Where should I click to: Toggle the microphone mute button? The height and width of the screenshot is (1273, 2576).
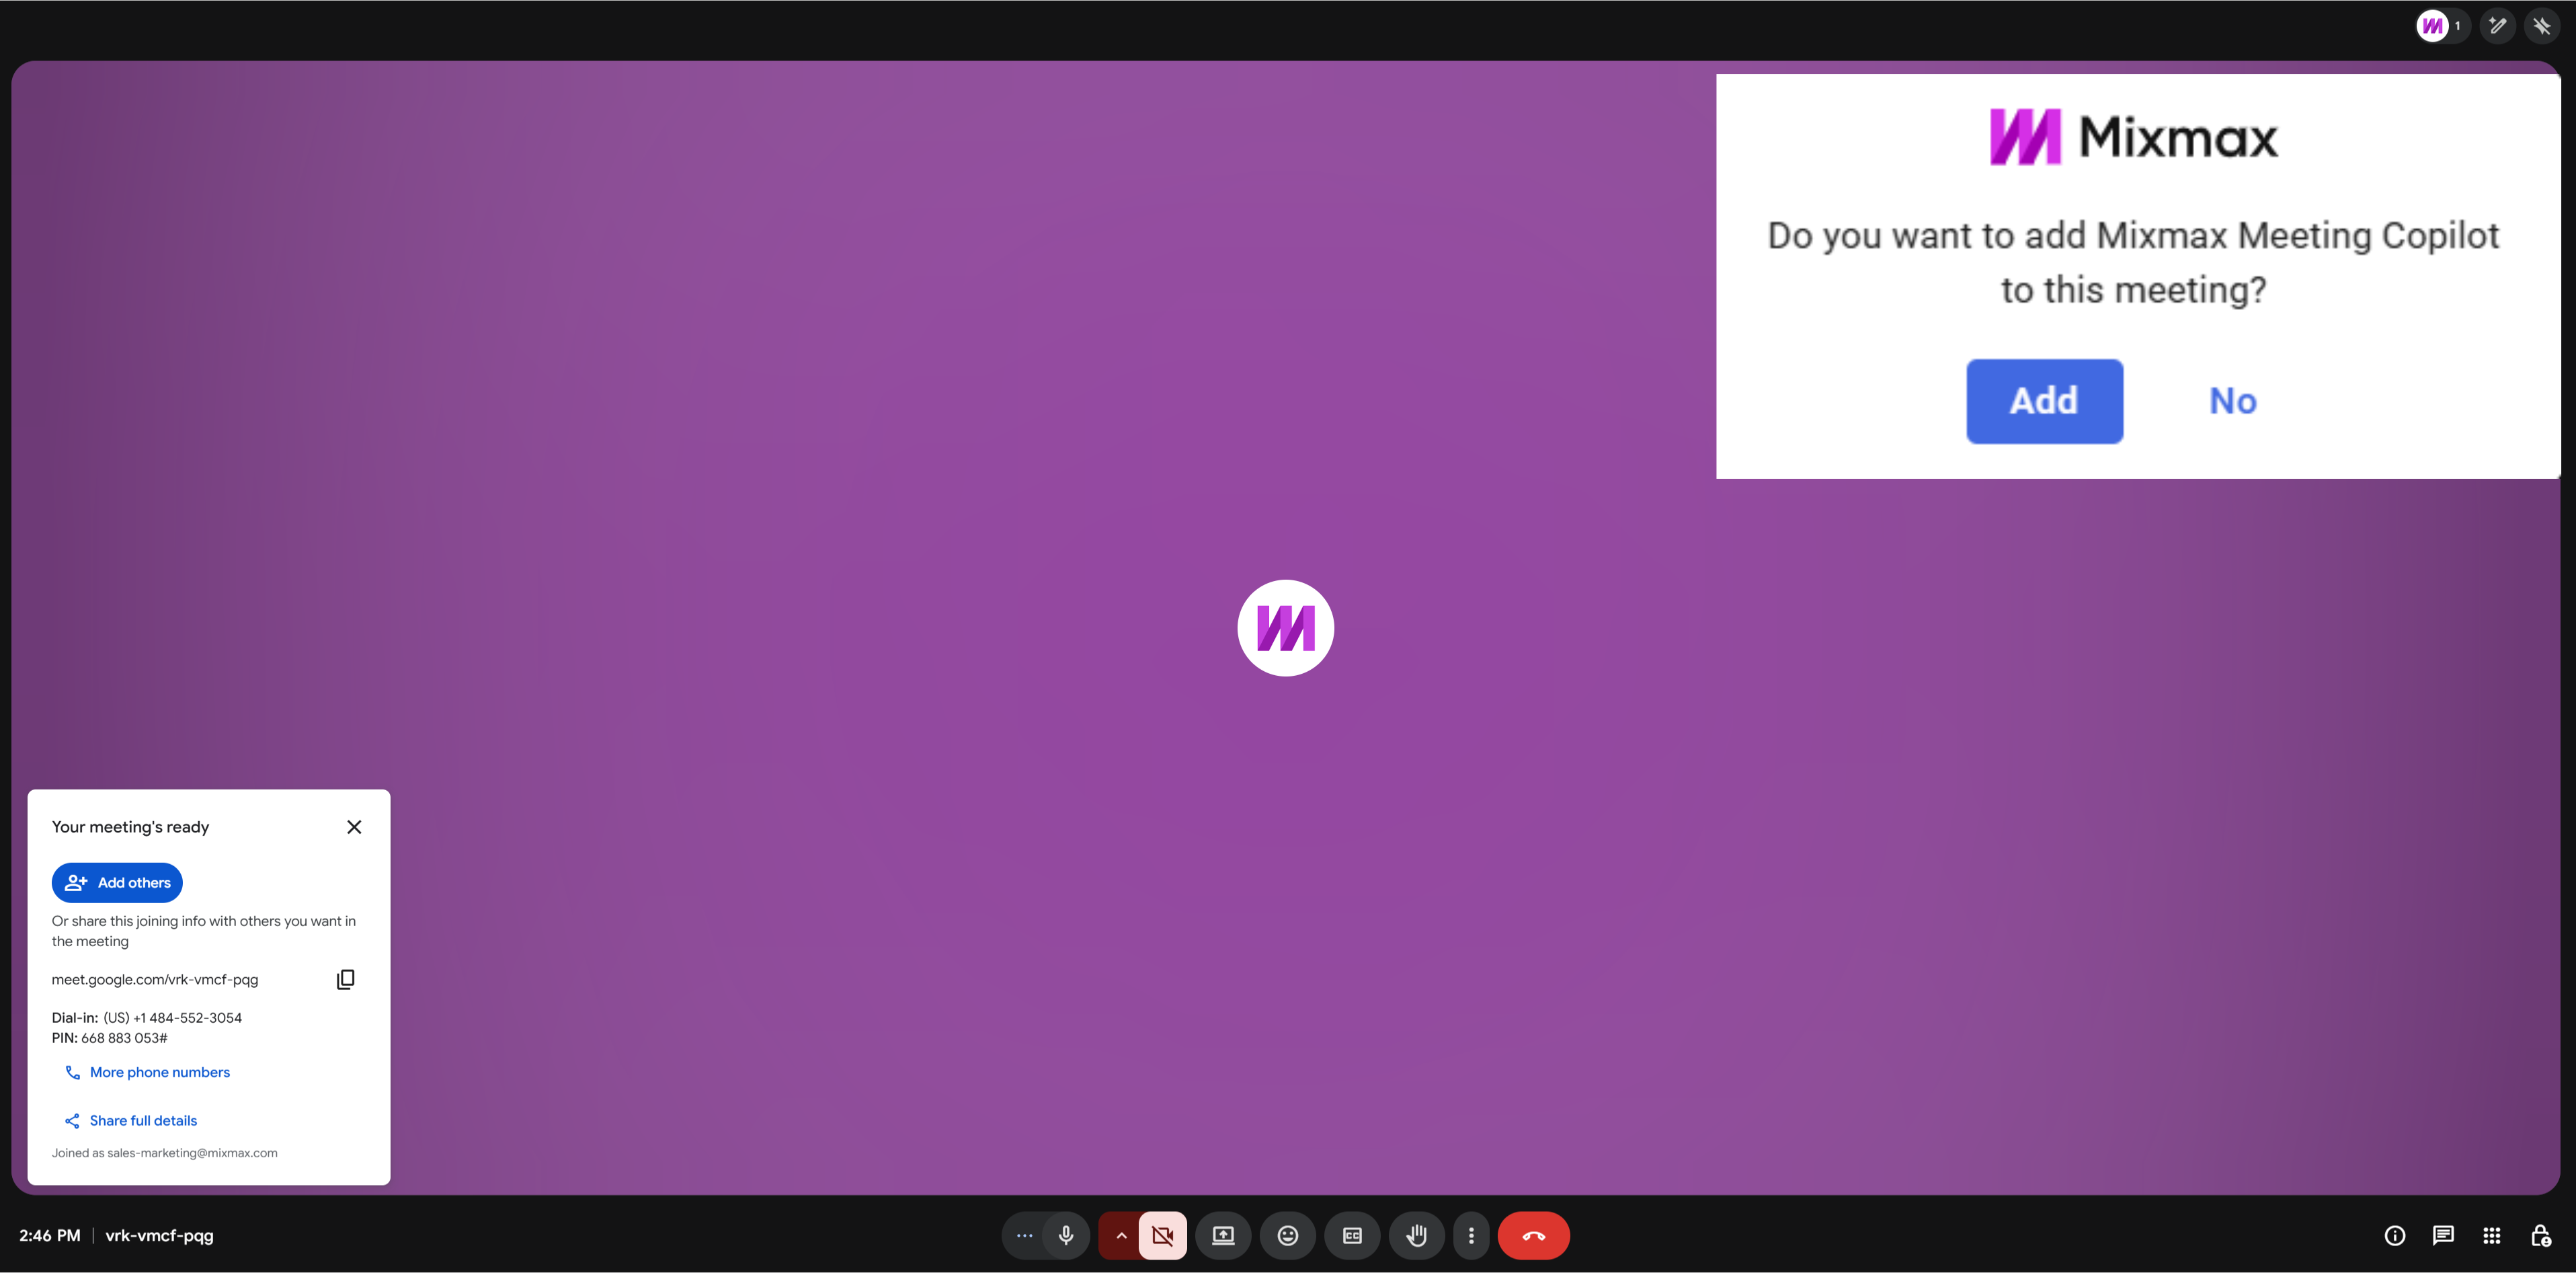[1066, 1235]
